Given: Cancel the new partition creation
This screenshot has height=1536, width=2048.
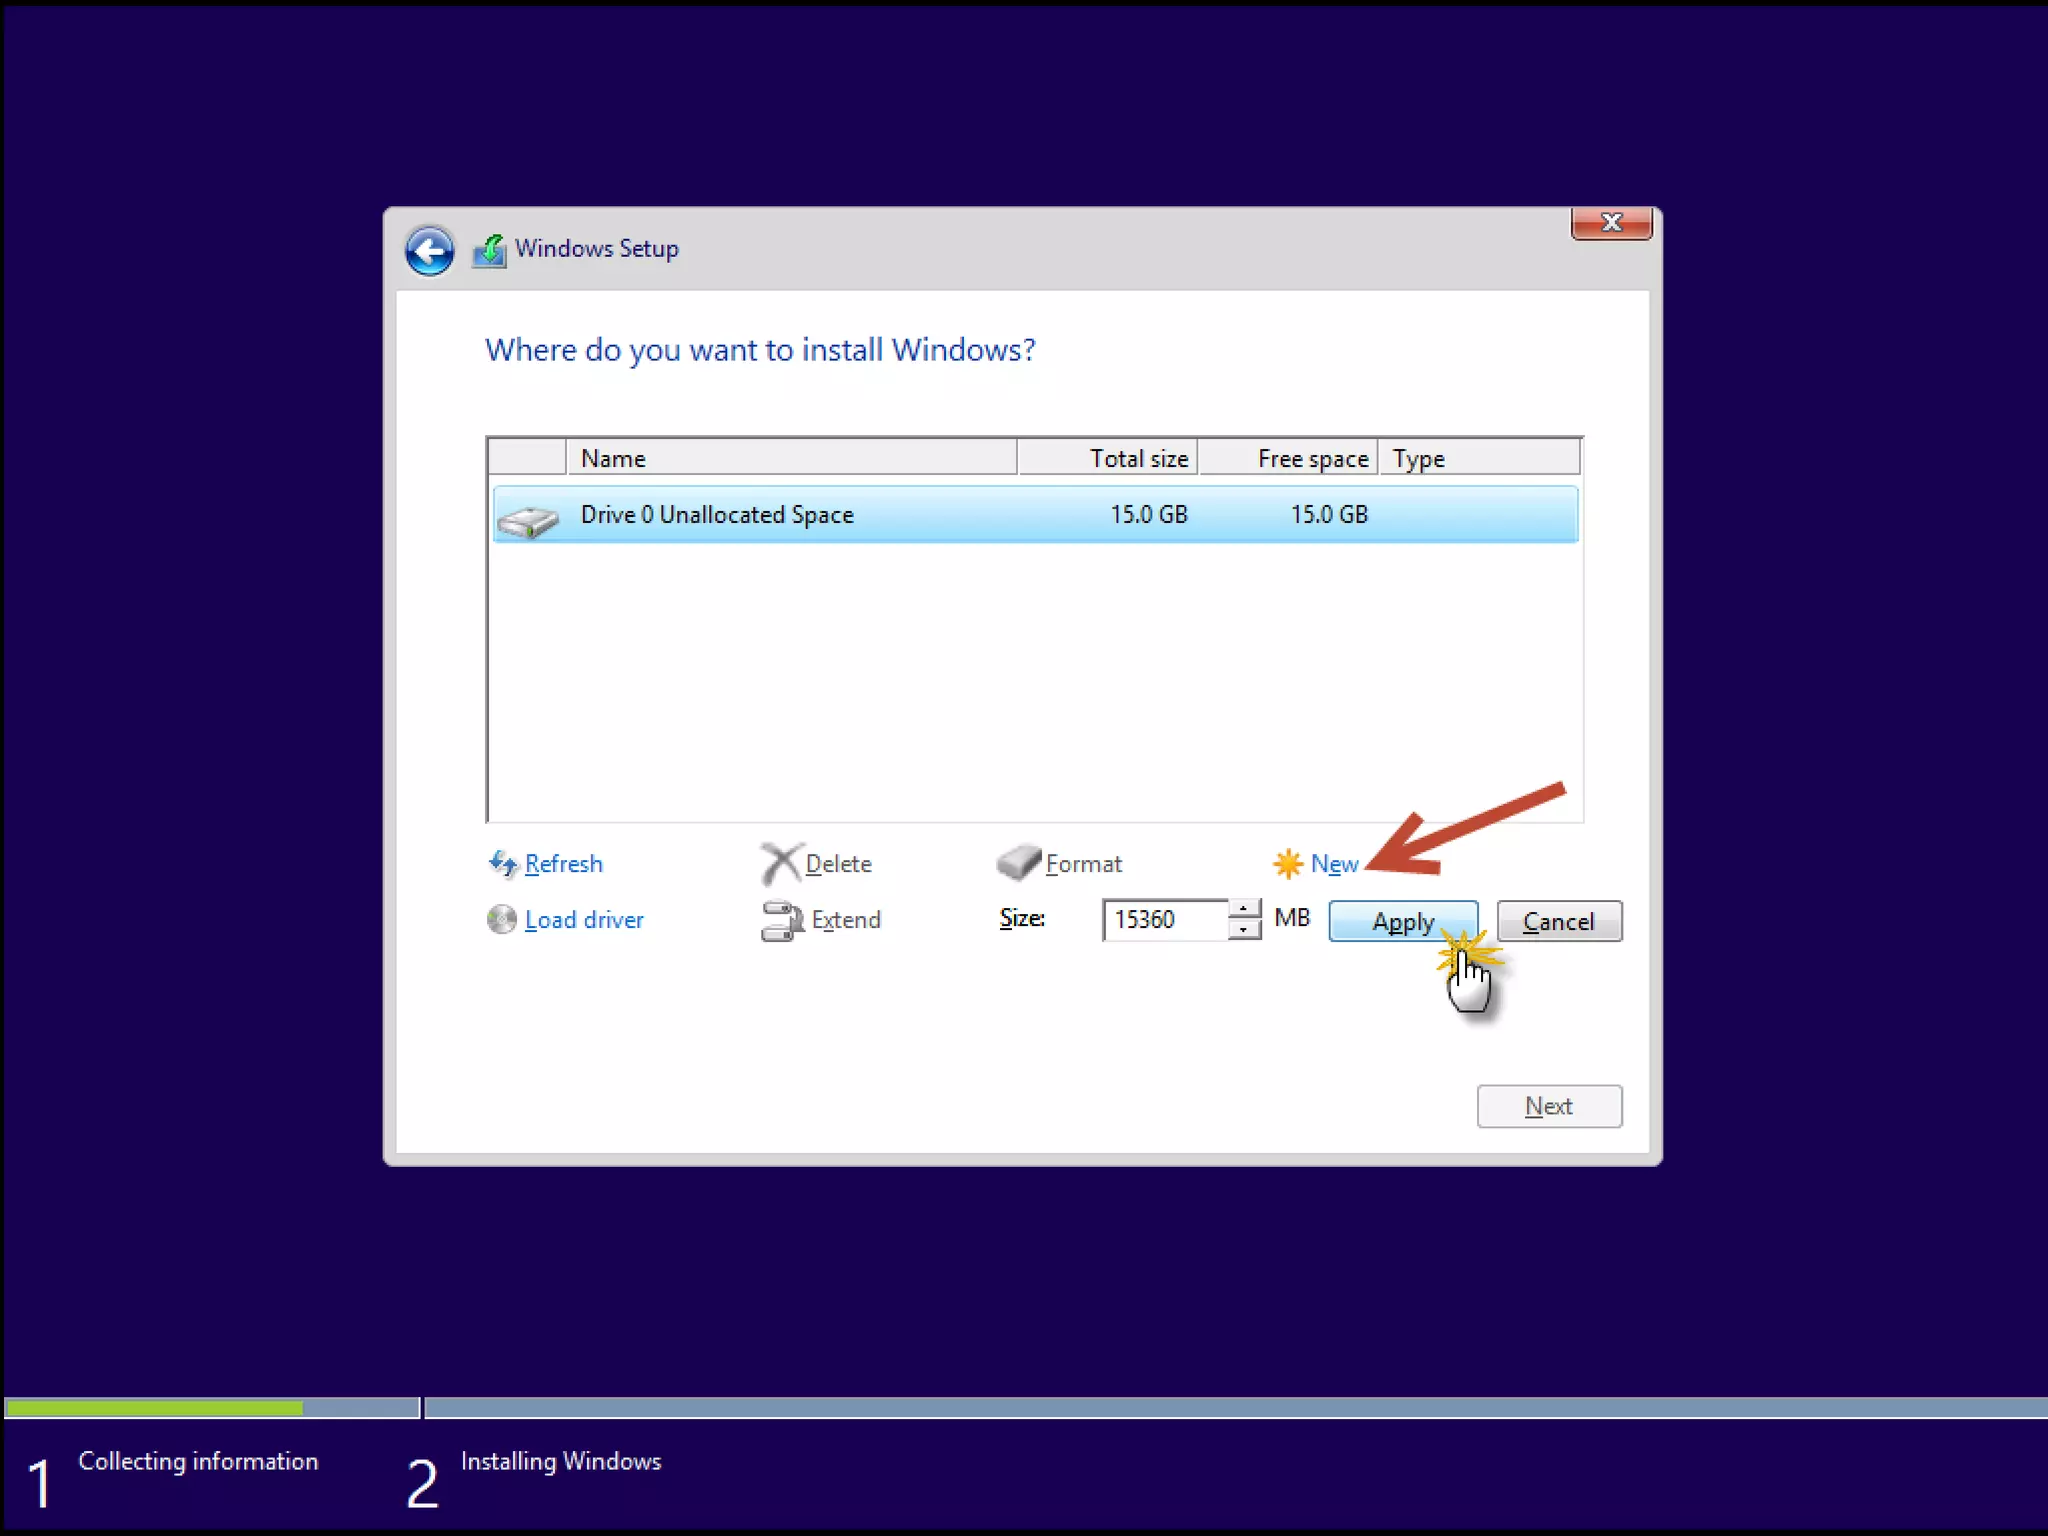Looking at the screenshot, I should [1559, 921].
